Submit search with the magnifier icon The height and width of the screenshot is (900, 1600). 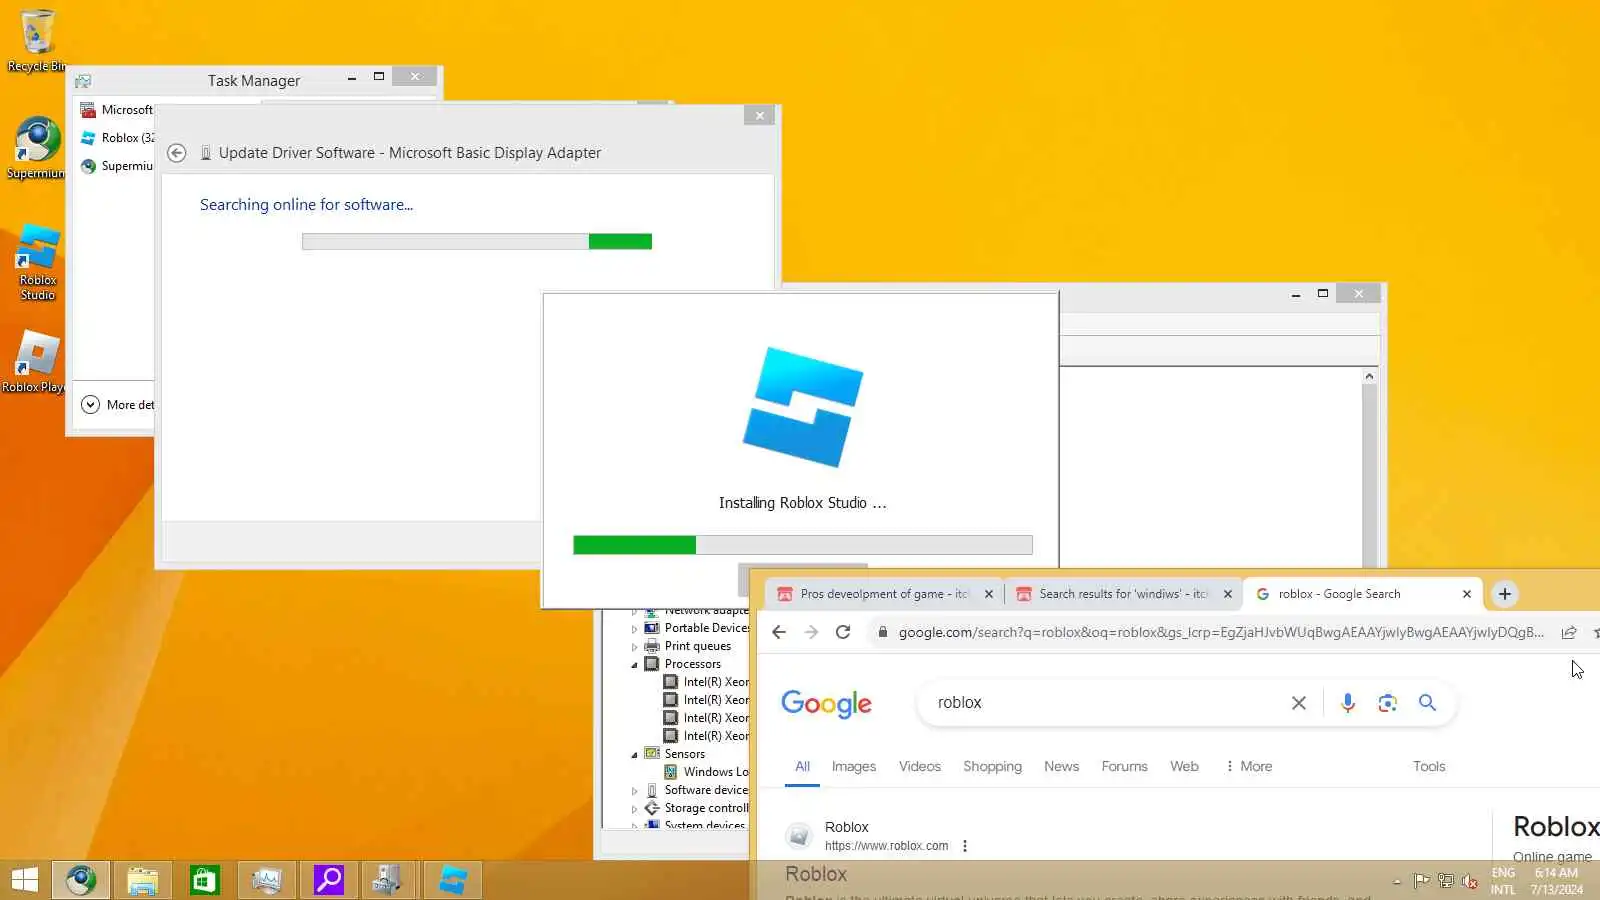pos(1427,703)
